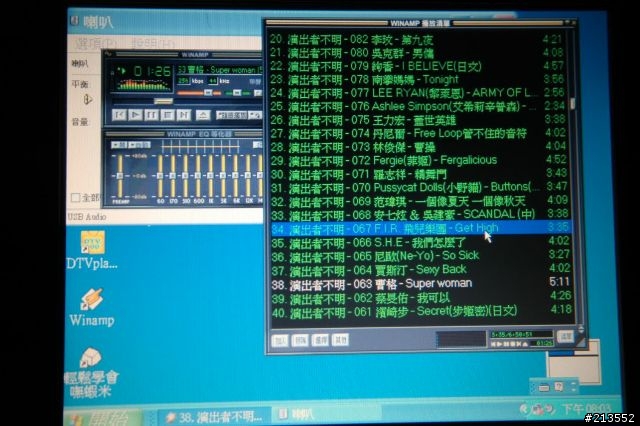The width and height of the screenshot is (640, 426).
Task: Toggle repeat button beside shuffle in Winamp
Action: click(256, 115)
